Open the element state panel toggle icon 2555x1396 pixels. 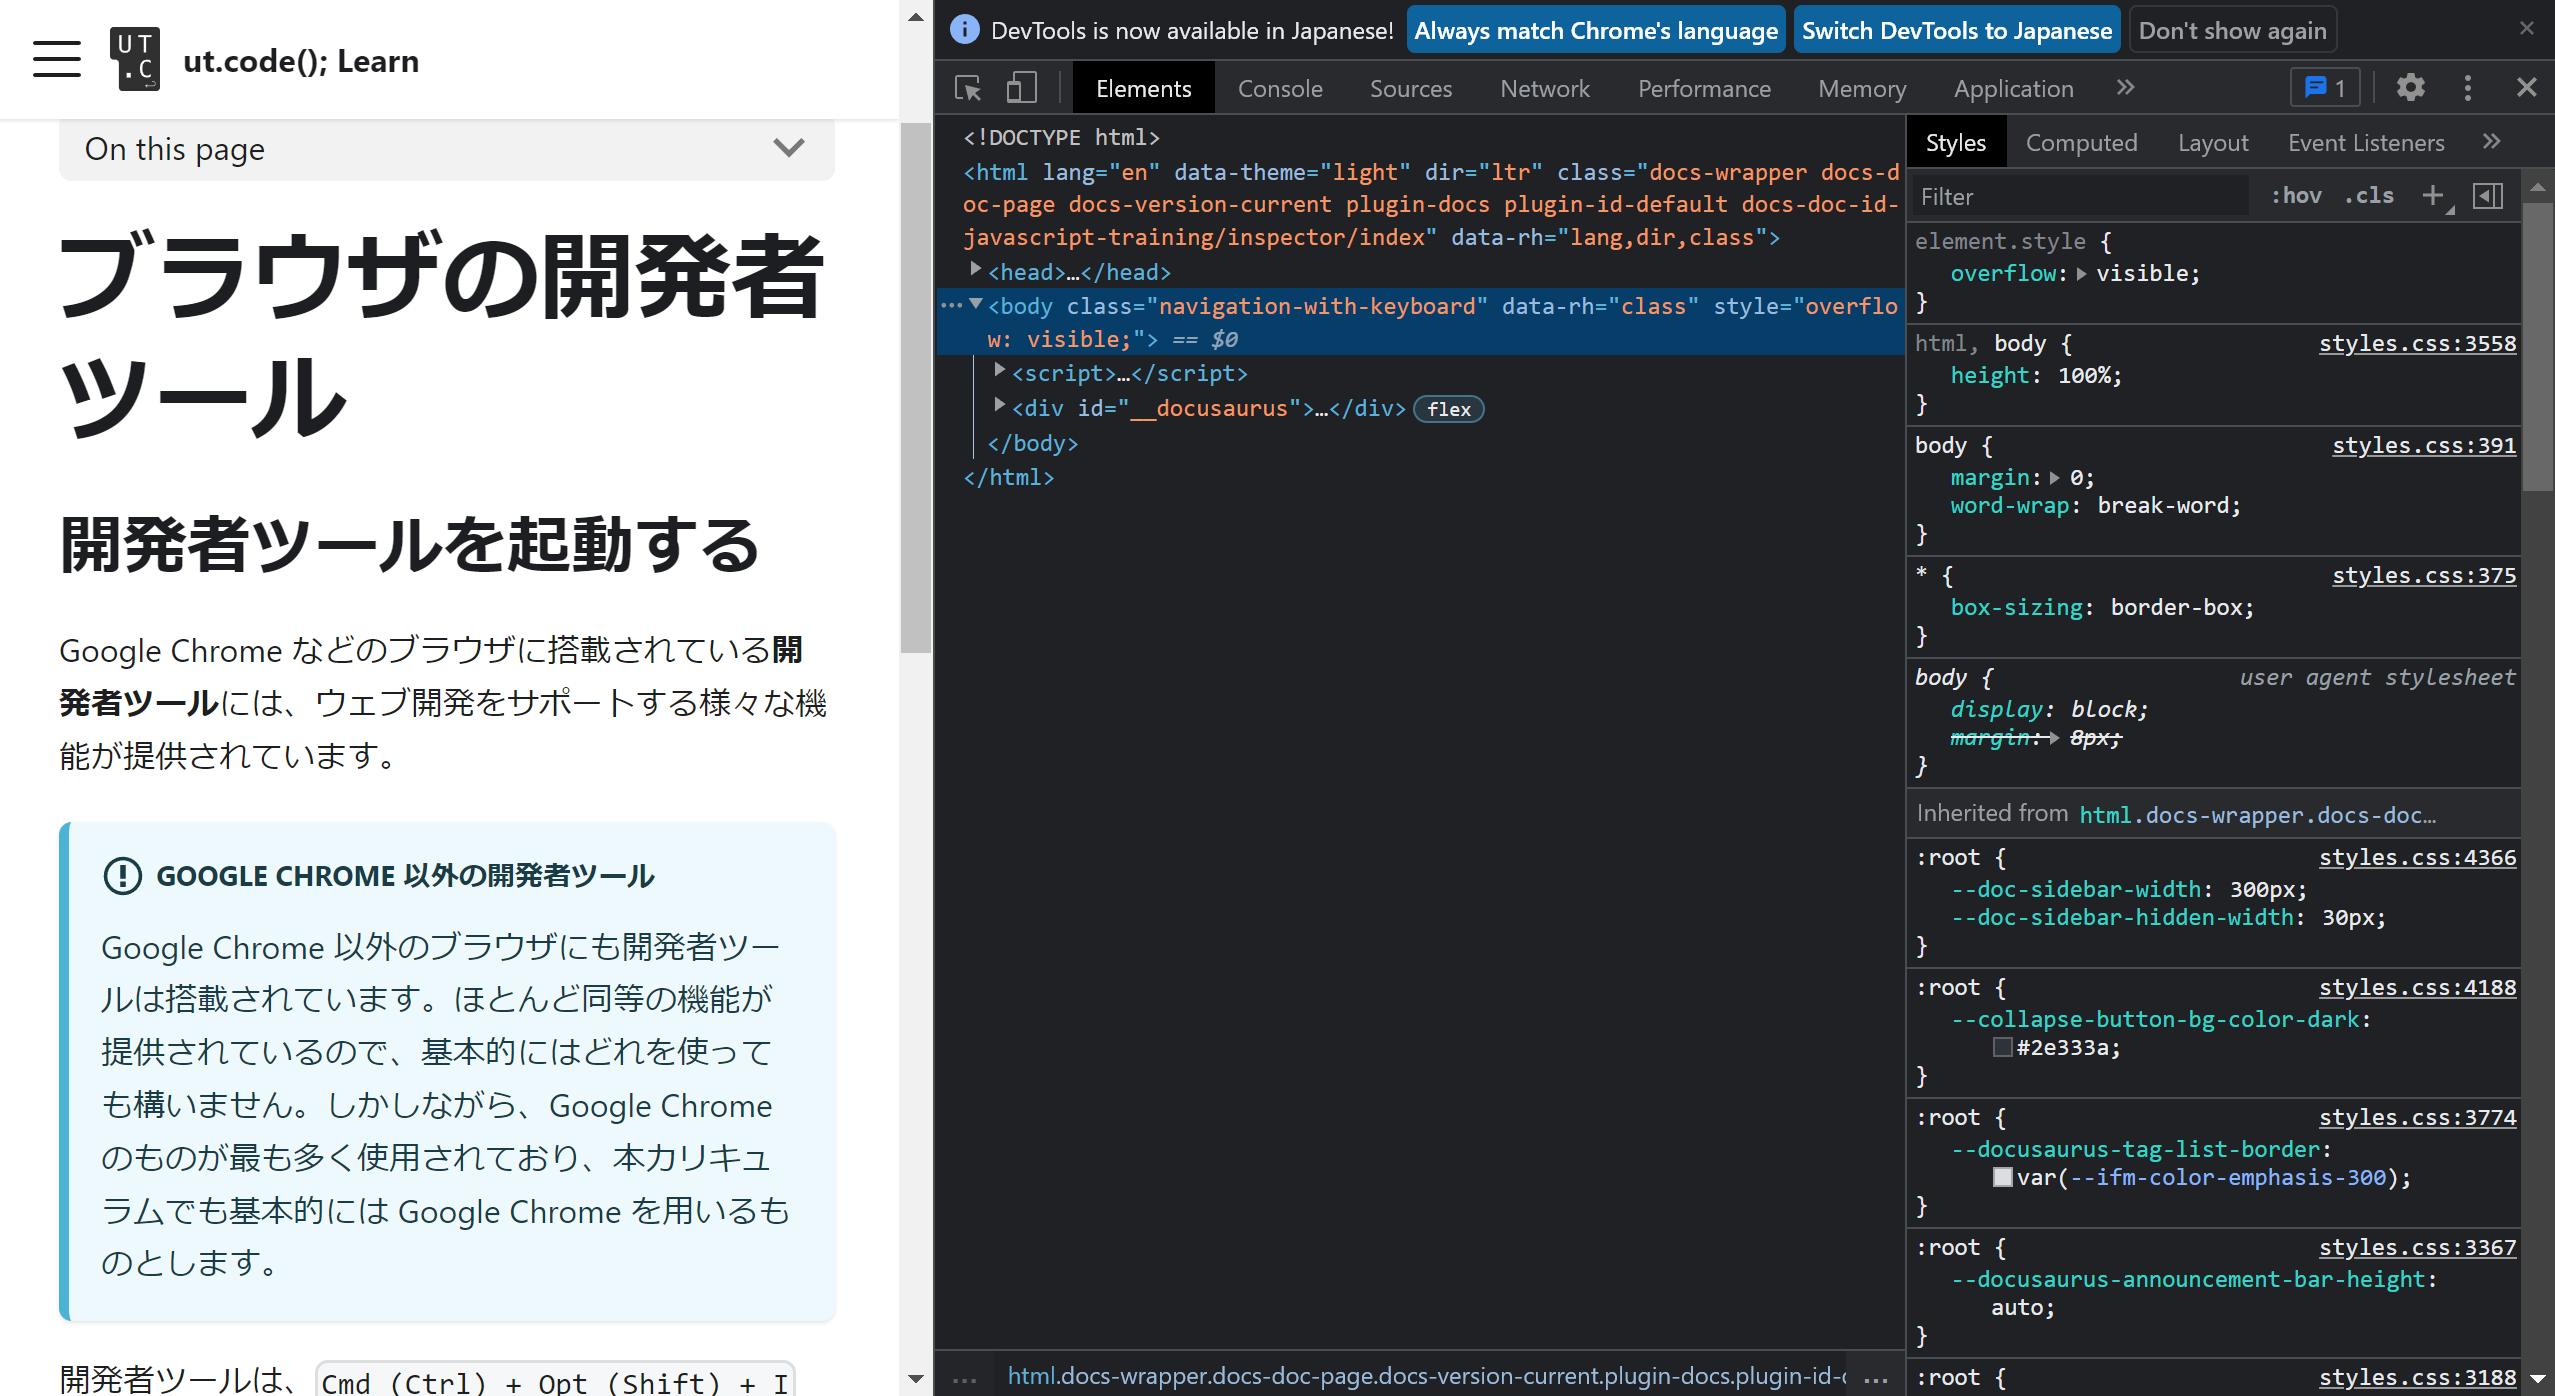coord(2489,195)
